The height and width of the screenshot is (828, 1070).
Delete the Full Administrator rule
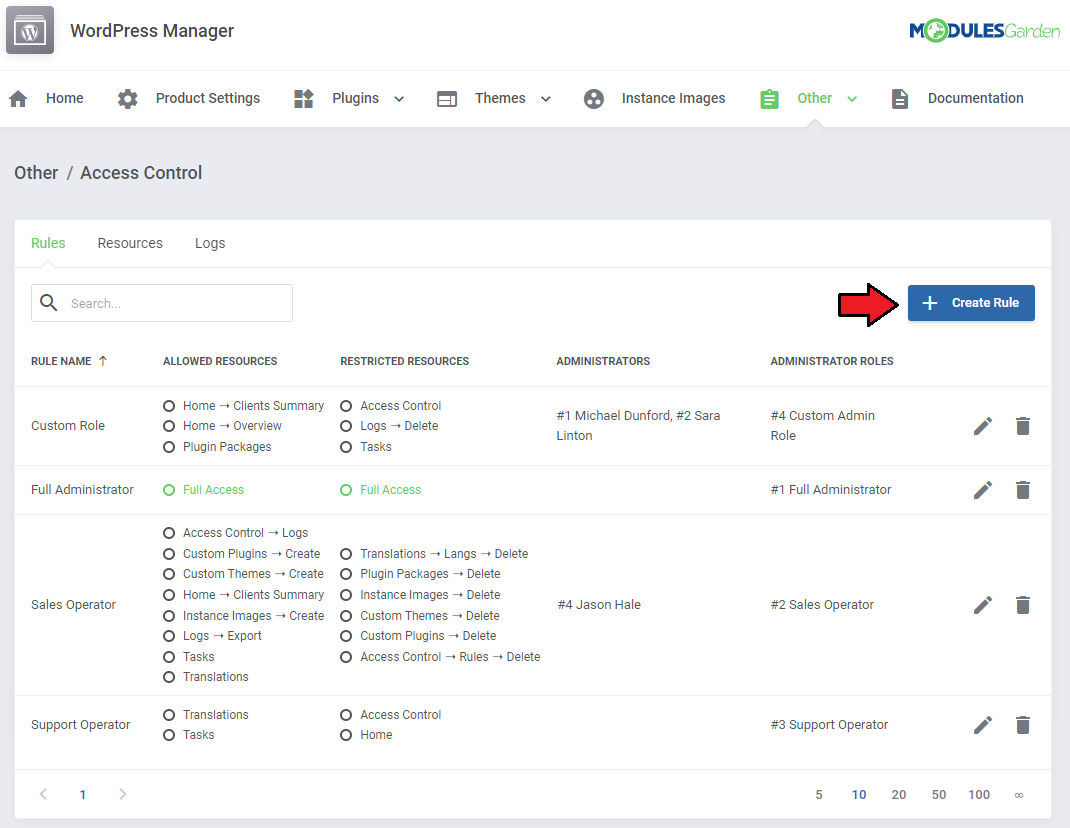1022,490
